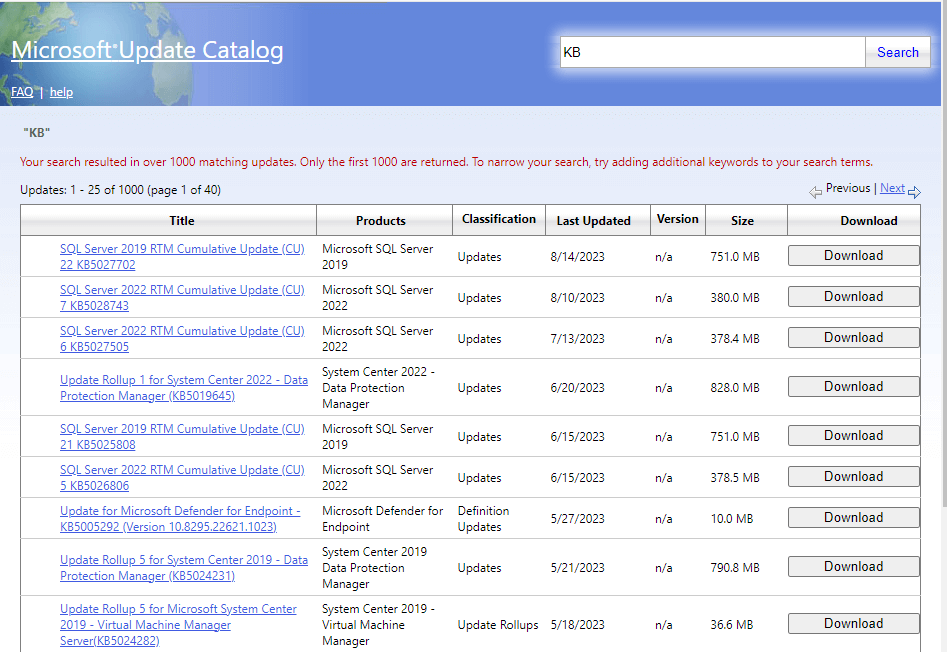The height and width of the screenshot is (652, 947).
Task: Download the KB5028743 update
Action: [x=853, y=296]
